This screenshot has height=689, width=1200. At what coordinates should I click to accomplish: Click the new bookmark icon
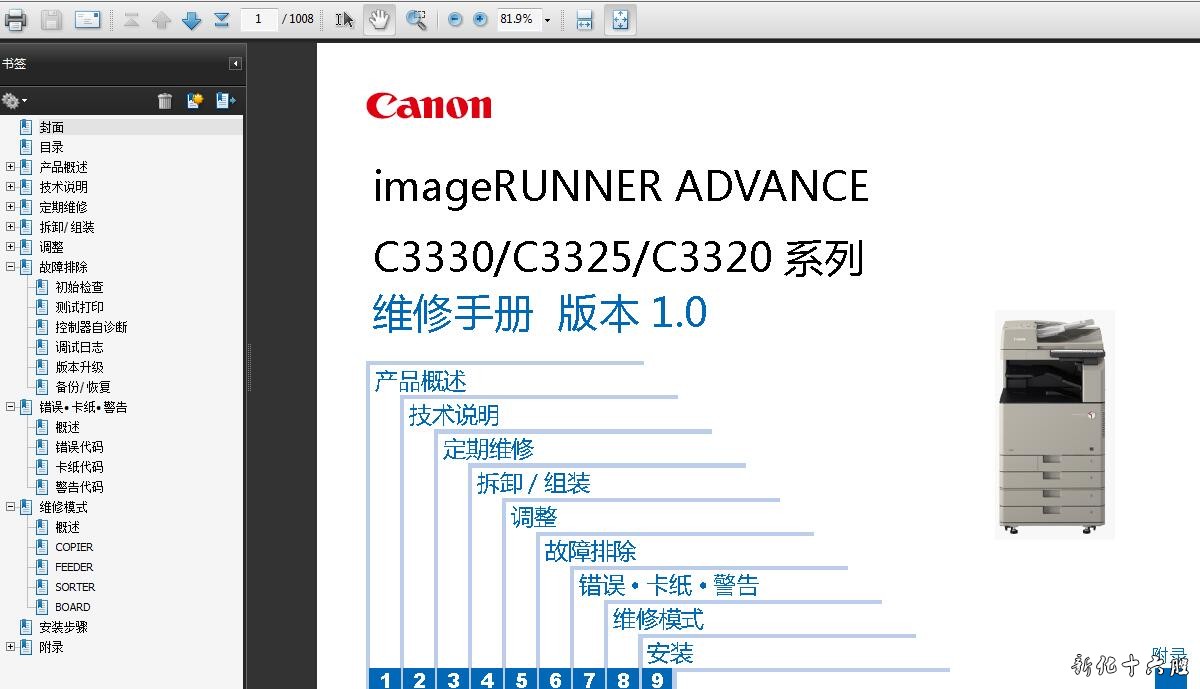(x=195, y=100)
